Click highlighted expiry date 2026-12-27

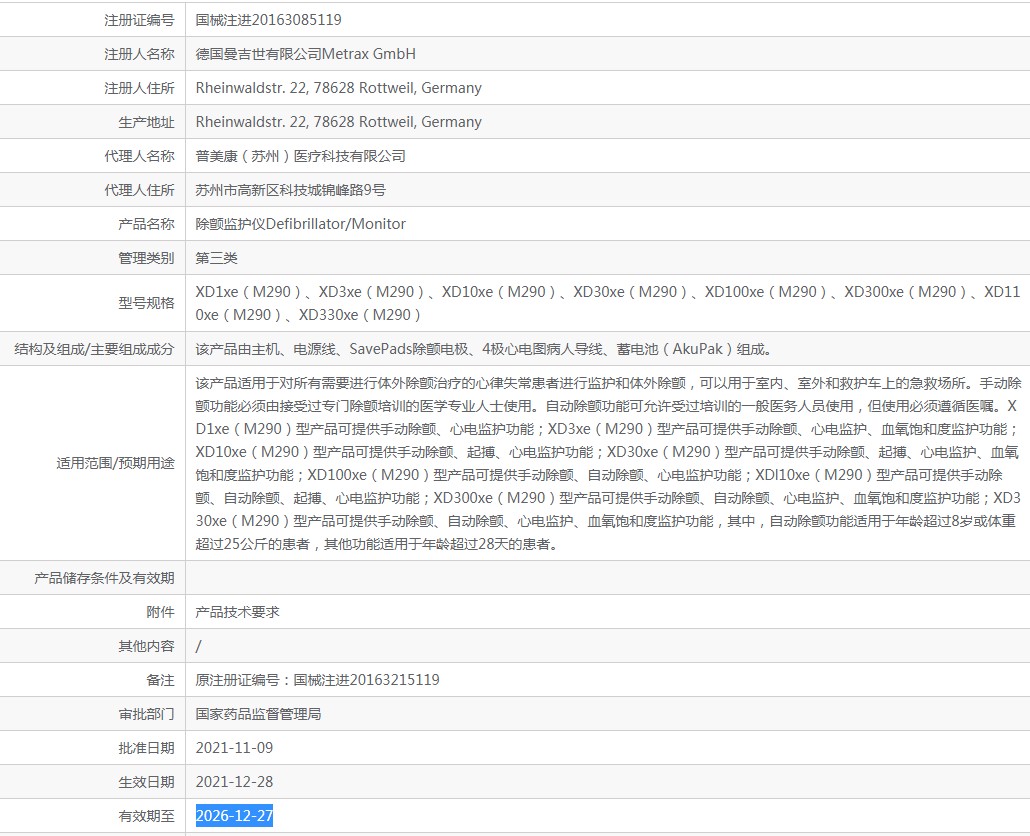click(235, 816)
